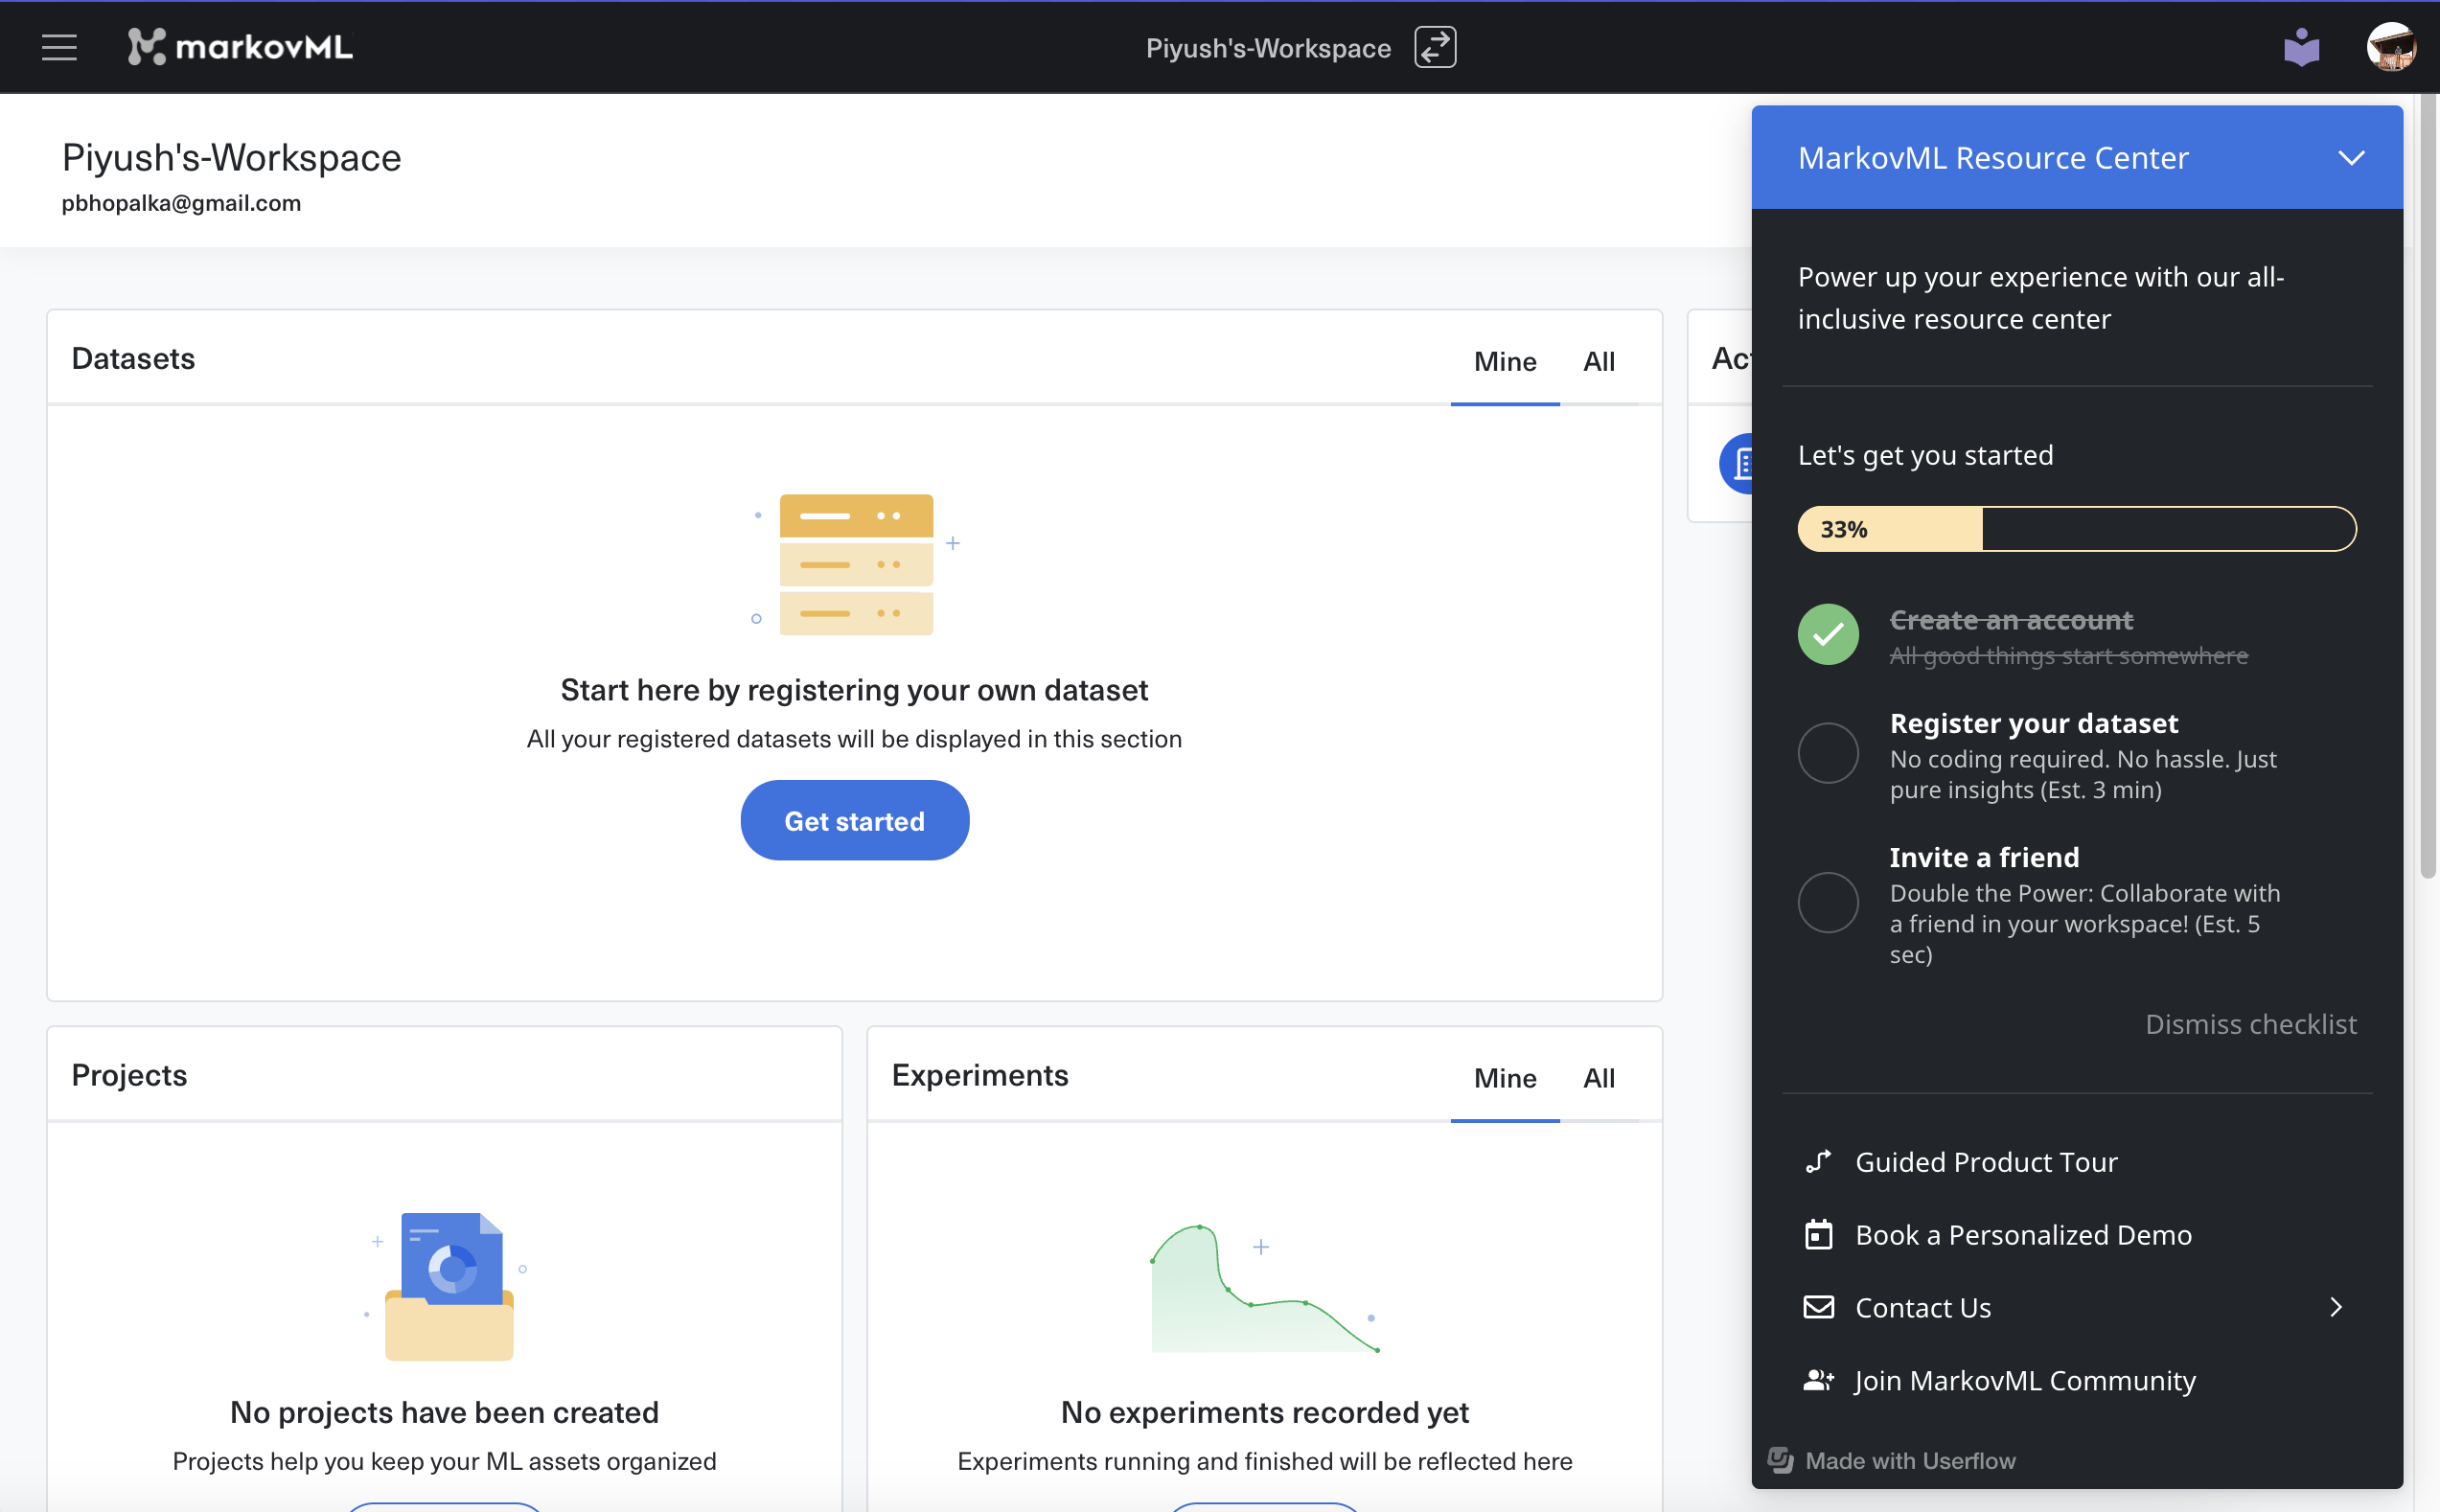The width and height of the screenshot is (2440, 1512).
Task: Click the community people icon
Action: point(1818,1380)
